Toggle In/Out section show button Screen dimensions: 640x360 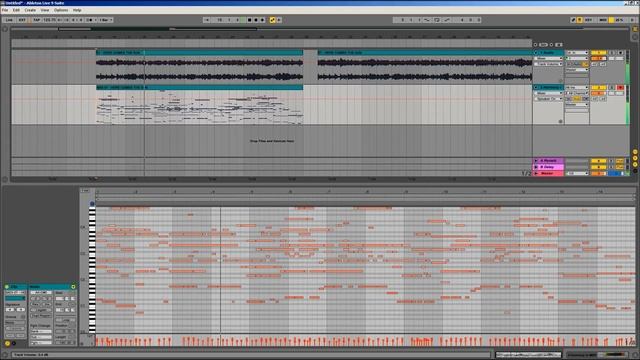(635, 151)
